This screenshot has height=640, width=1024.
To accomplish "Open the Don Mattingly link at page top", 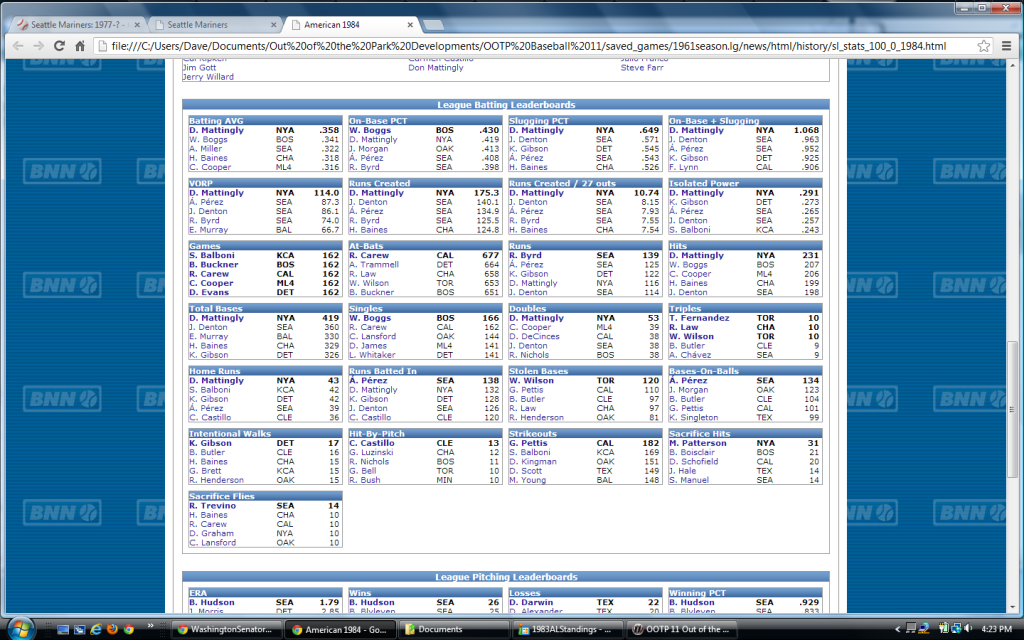I will 436,68.
